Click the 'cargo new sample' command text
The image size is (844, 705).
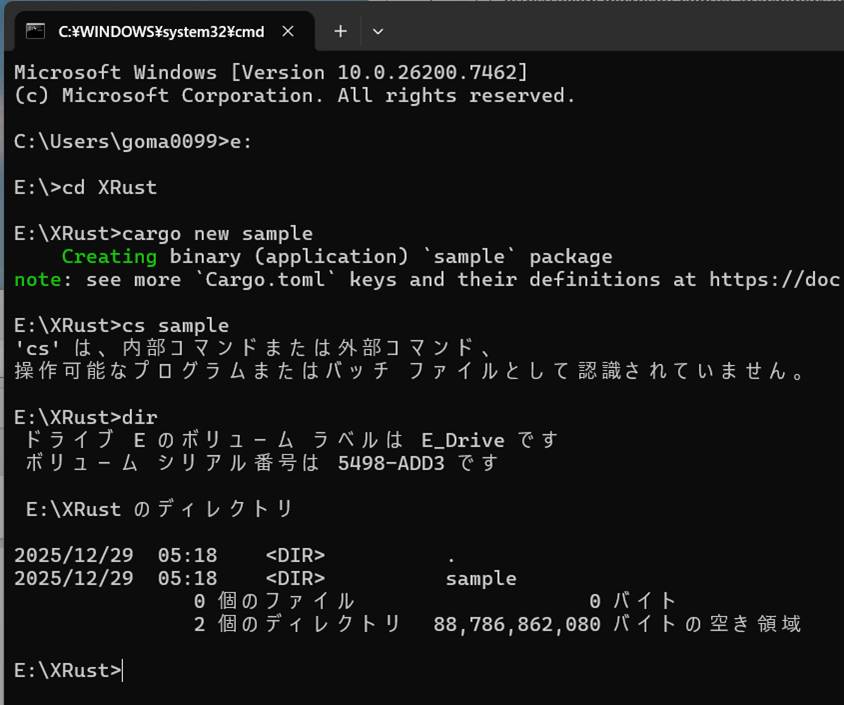coord(216,233)
